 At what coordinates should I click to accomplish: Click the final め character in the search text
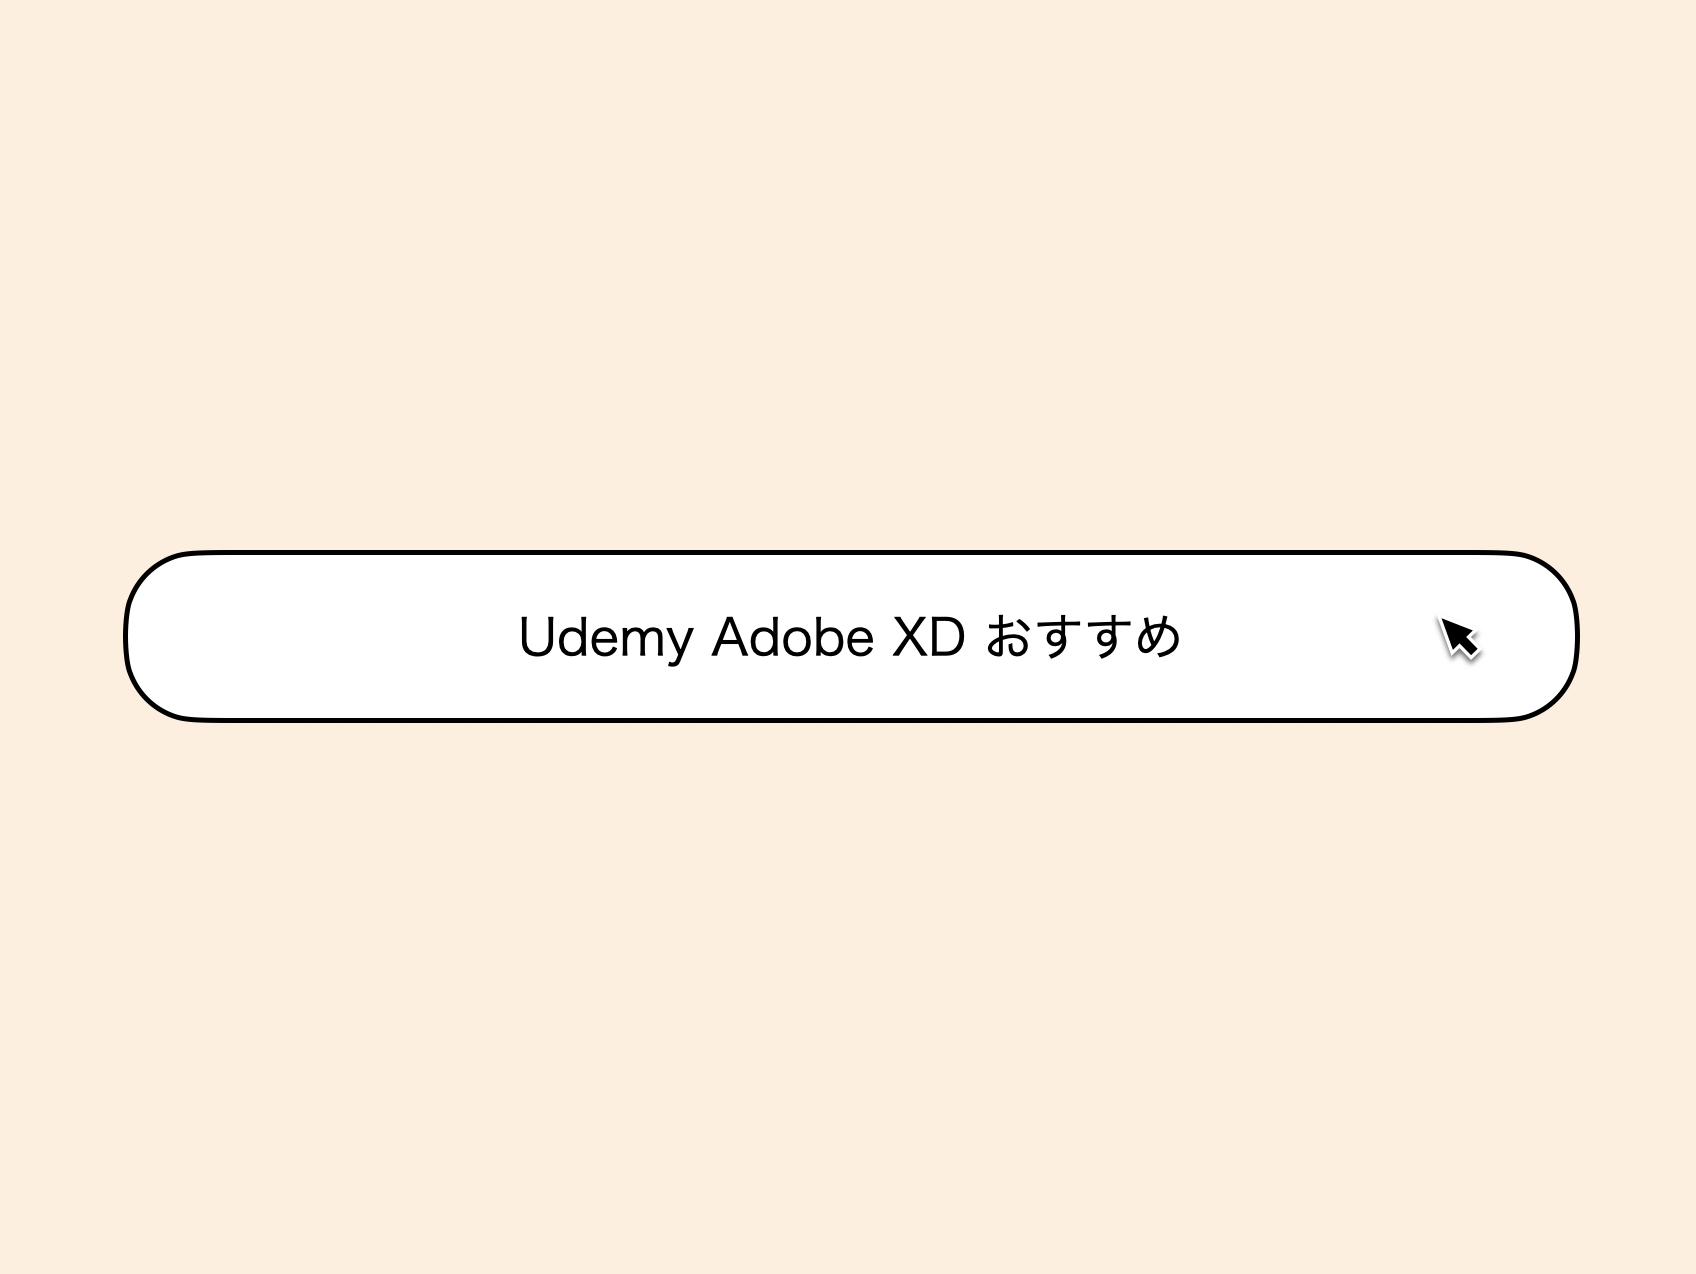(x=1158, y=637)
